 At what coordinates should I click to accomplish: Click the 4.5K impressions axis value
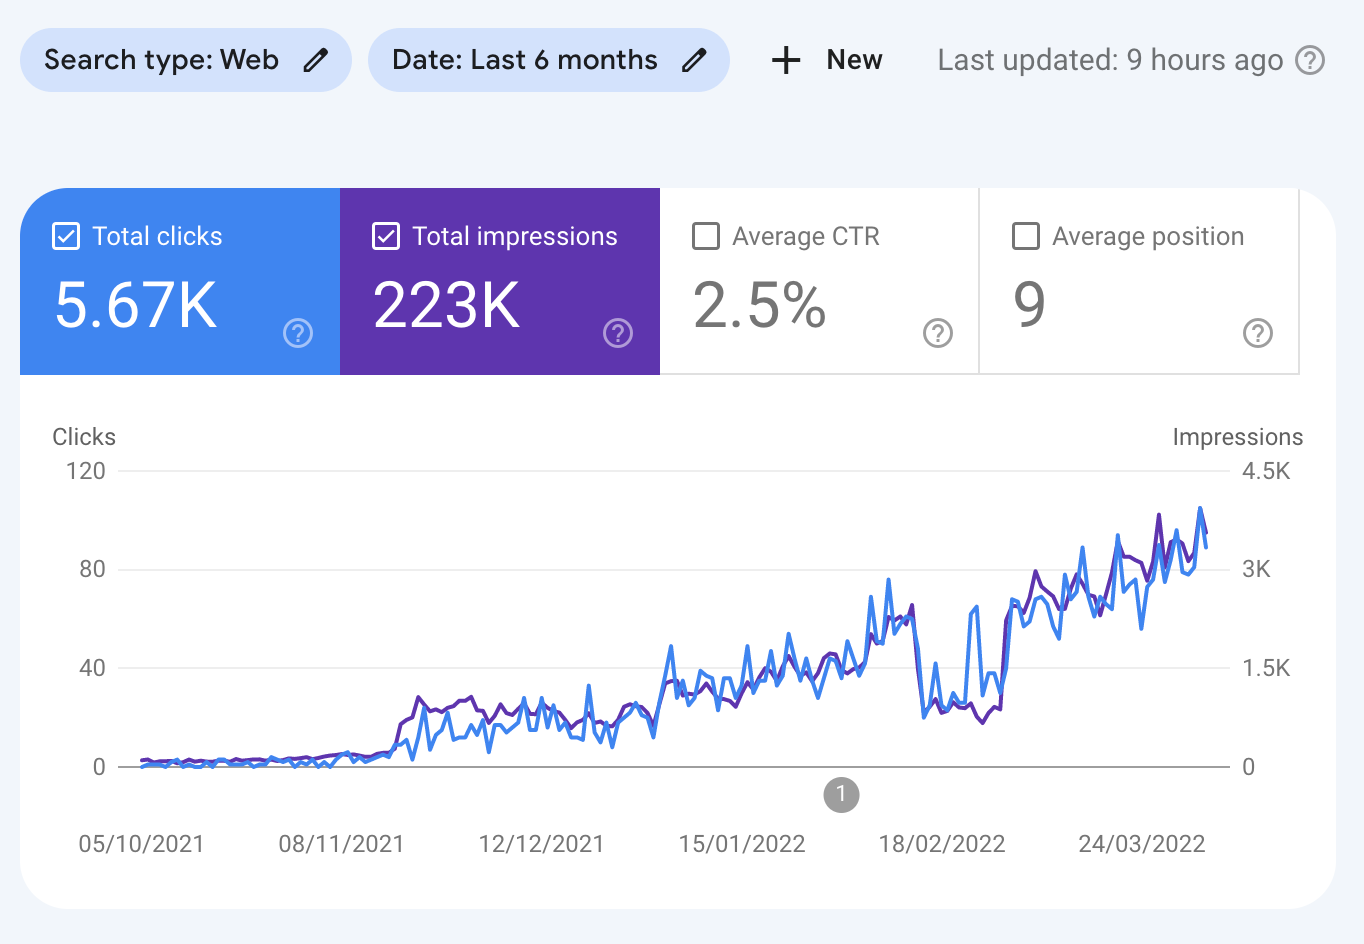click(1266, 471)
